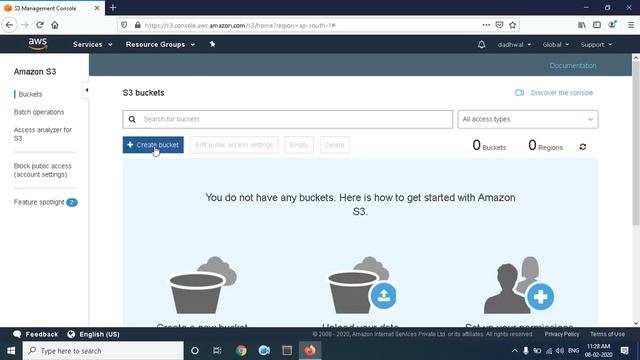640x360 pixels.
Task: Expand the Resource Groups menu
Action: pos(160,44)
